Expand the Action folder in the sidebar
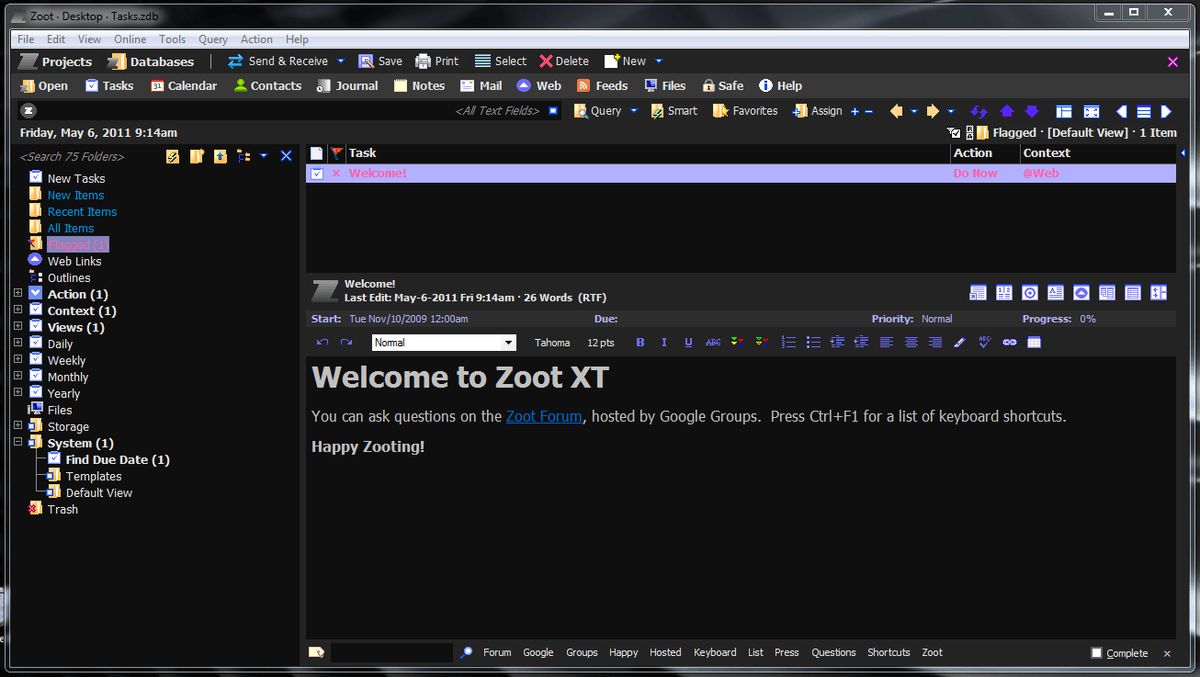The height and width of the screenshot is (677, 1200). point(16,294)
